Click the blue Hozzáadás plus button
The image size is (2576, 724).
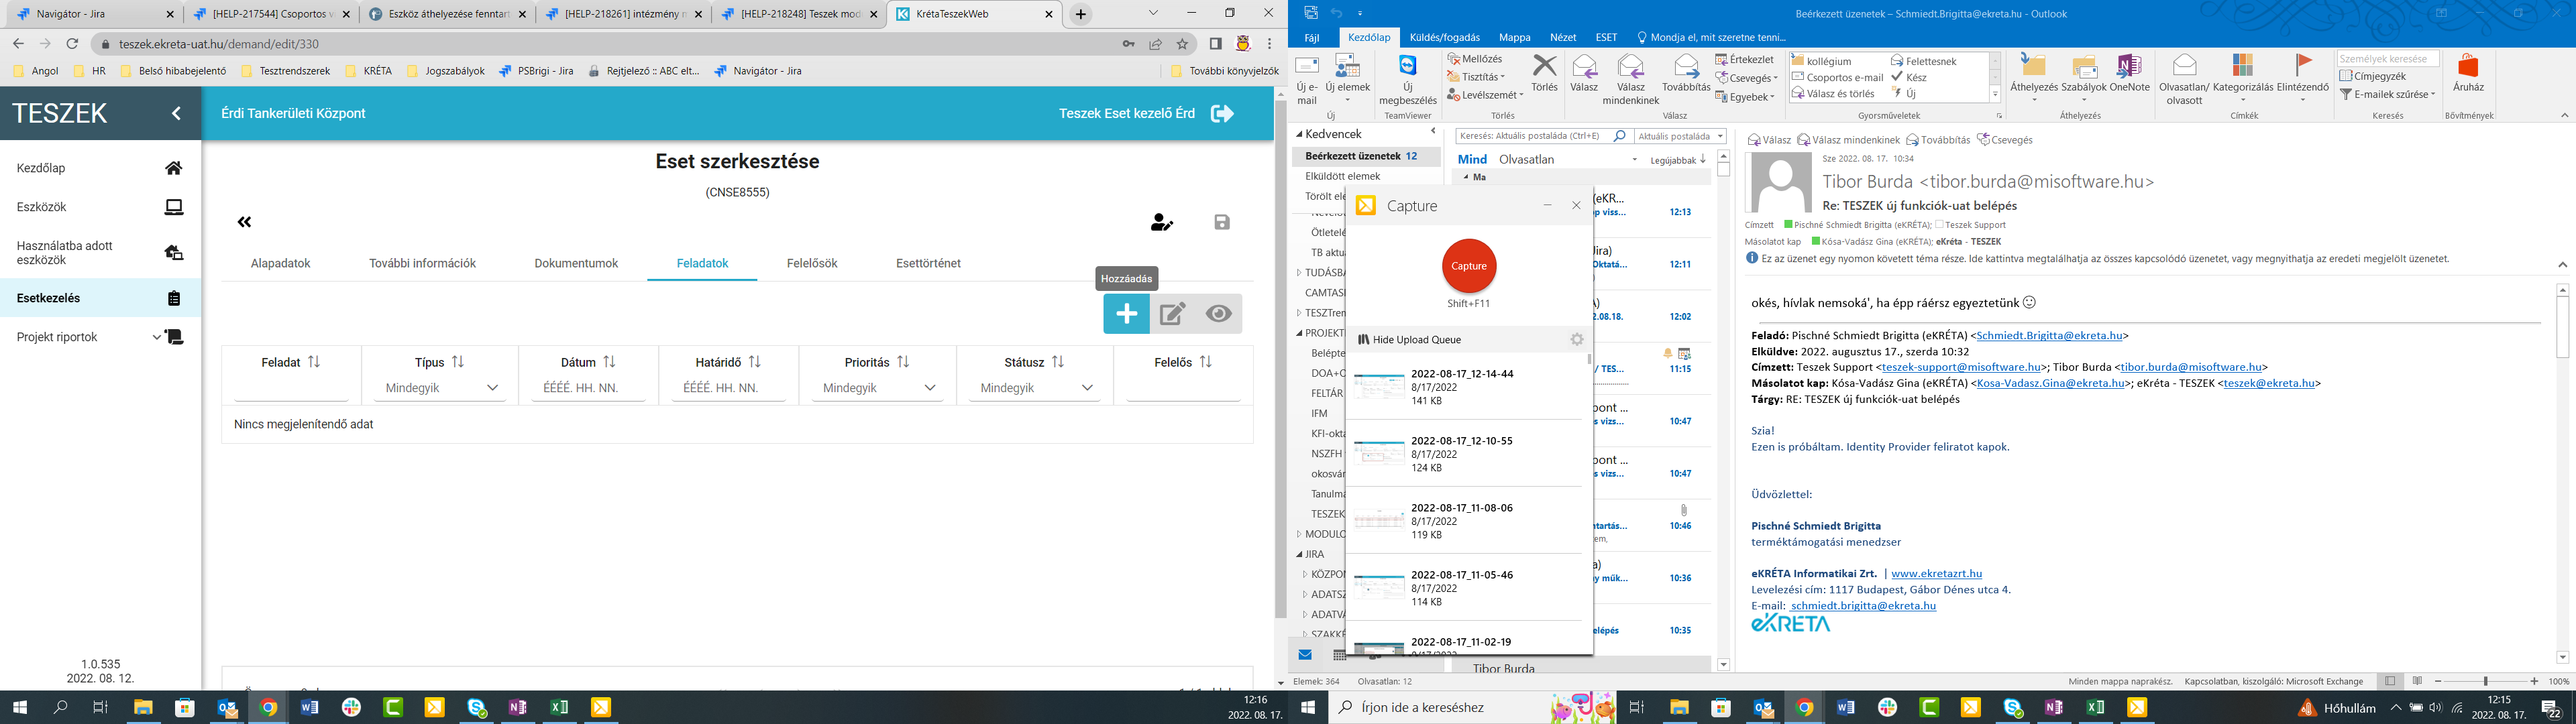(1126, 314)
